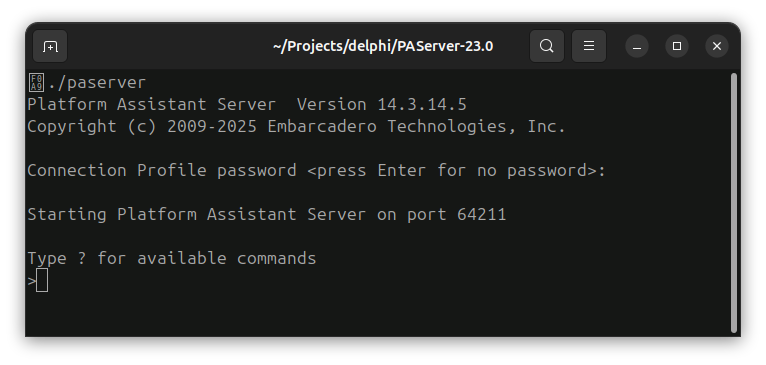766x365 pixels.
Task: Maximize the terminal window
Action: tap(677, 46)
